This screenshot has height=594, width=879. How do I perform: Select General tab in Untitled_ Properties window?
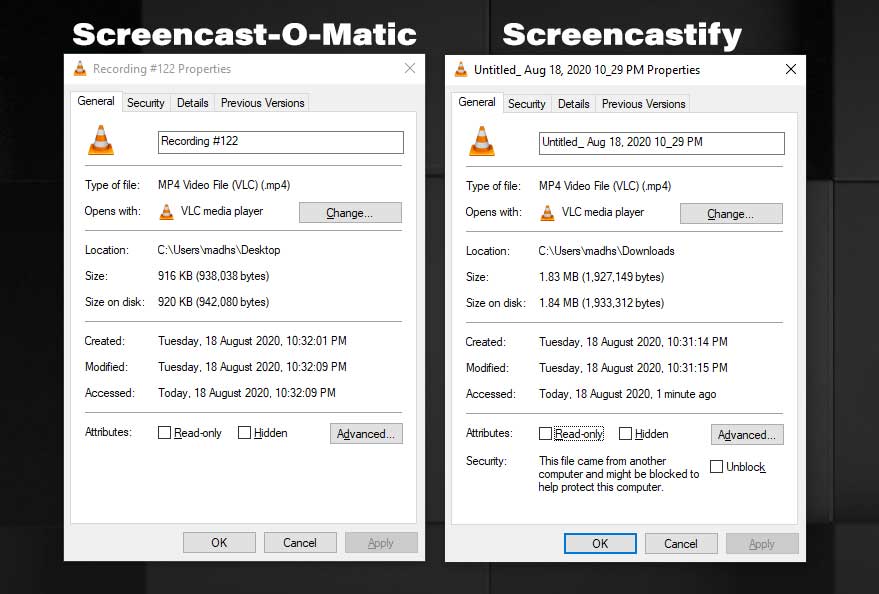click(x=476, y=103)
